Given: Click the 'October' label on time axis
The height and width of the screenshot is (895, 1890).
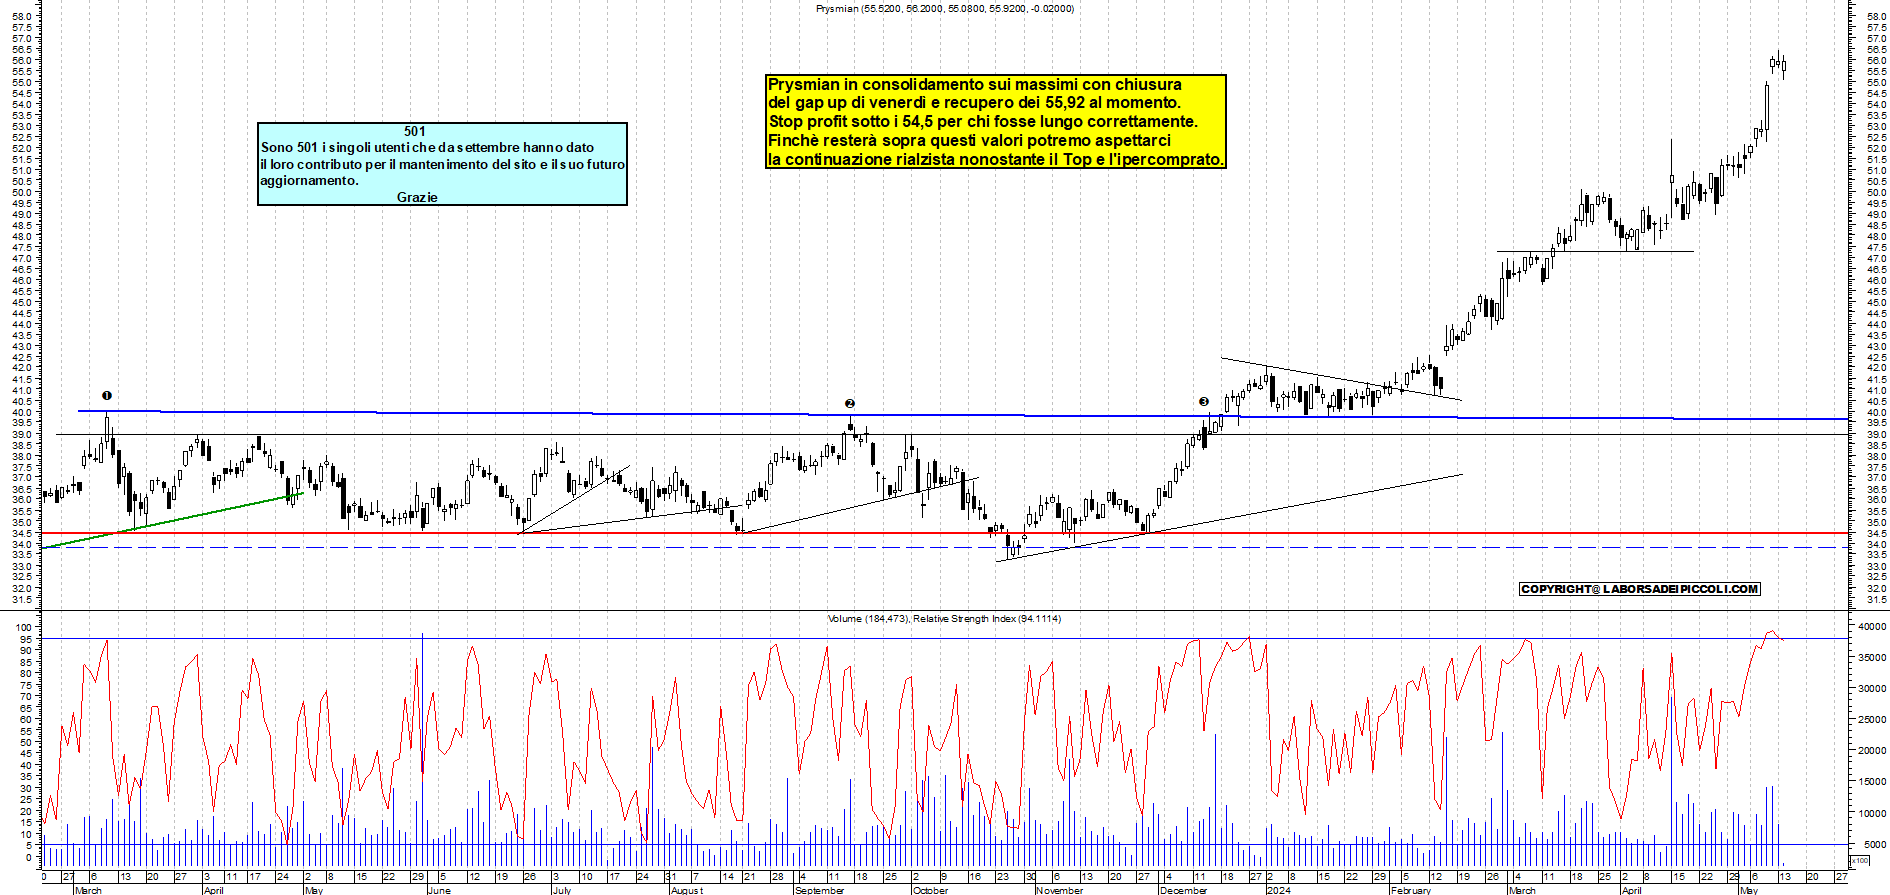Looking at the screenshot, I should pyautogui.click(x=930, y=890).
